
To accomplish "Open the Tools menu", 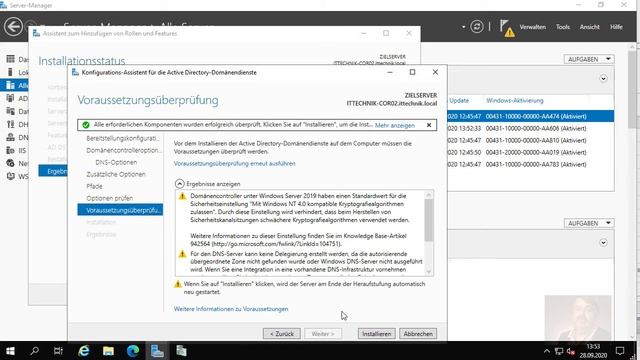I will 562,27.
